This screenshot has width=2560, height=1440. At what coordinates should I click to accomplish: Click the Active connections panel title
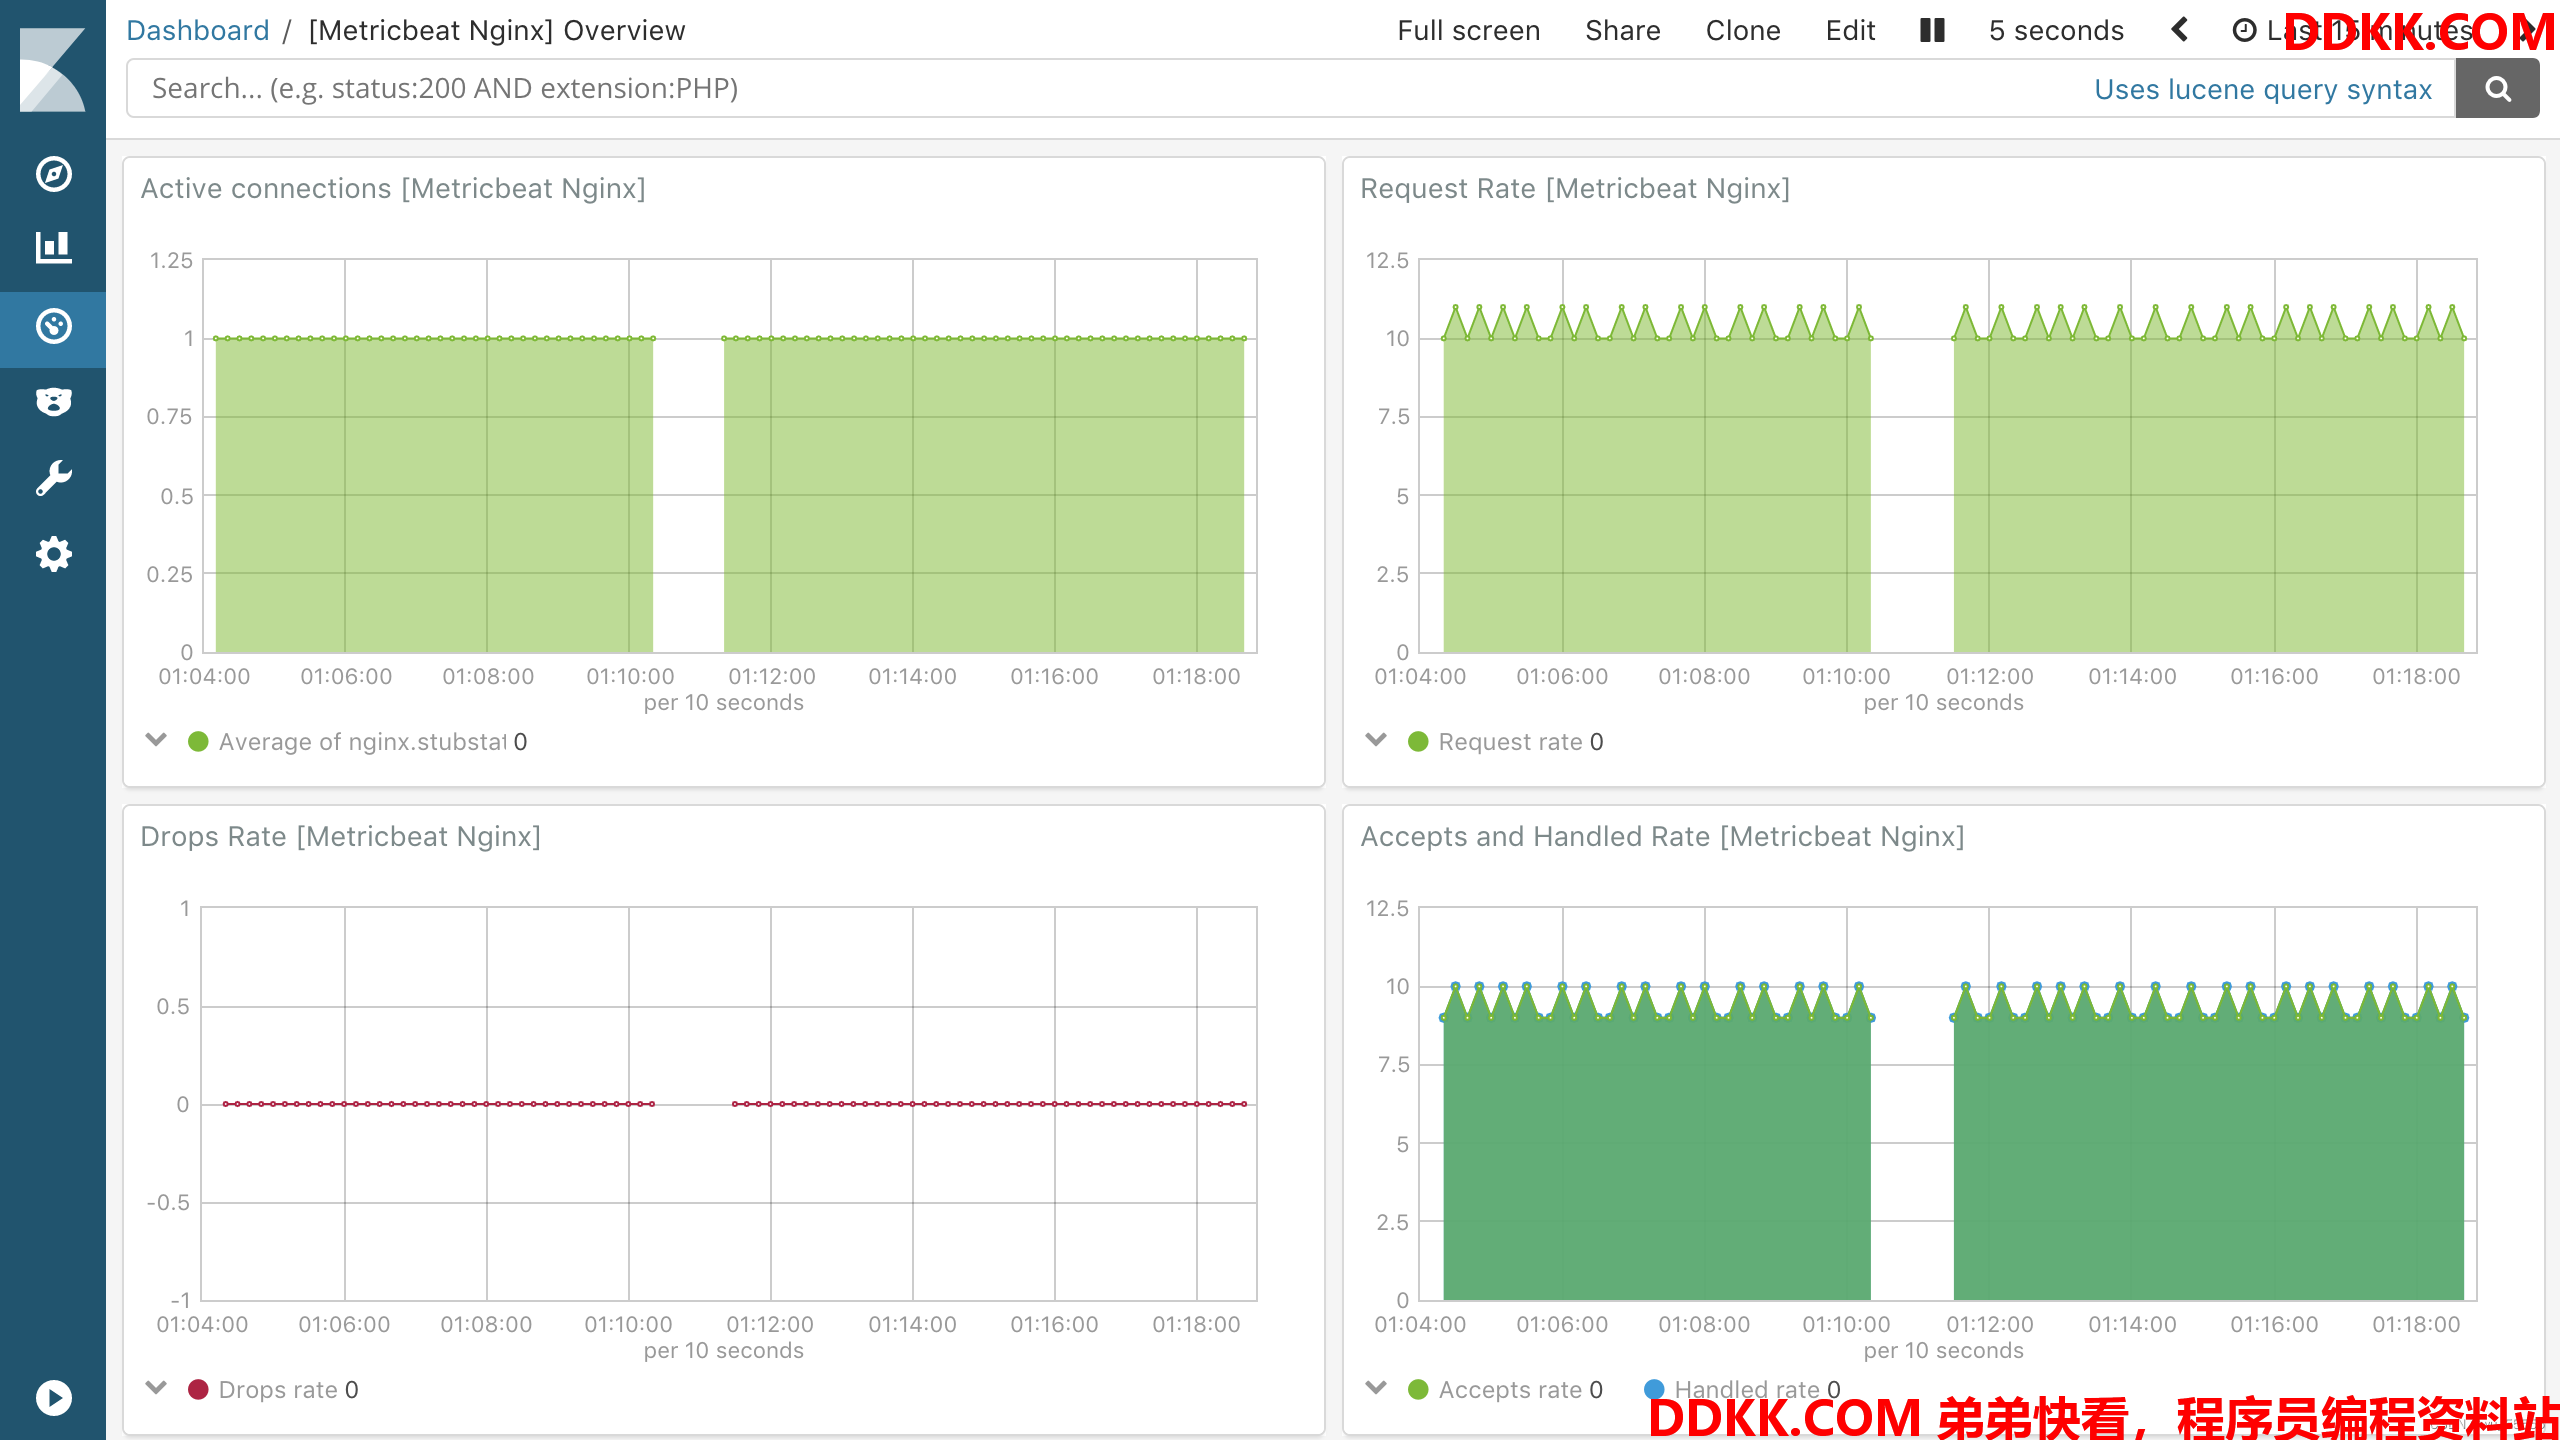[393, 189]
